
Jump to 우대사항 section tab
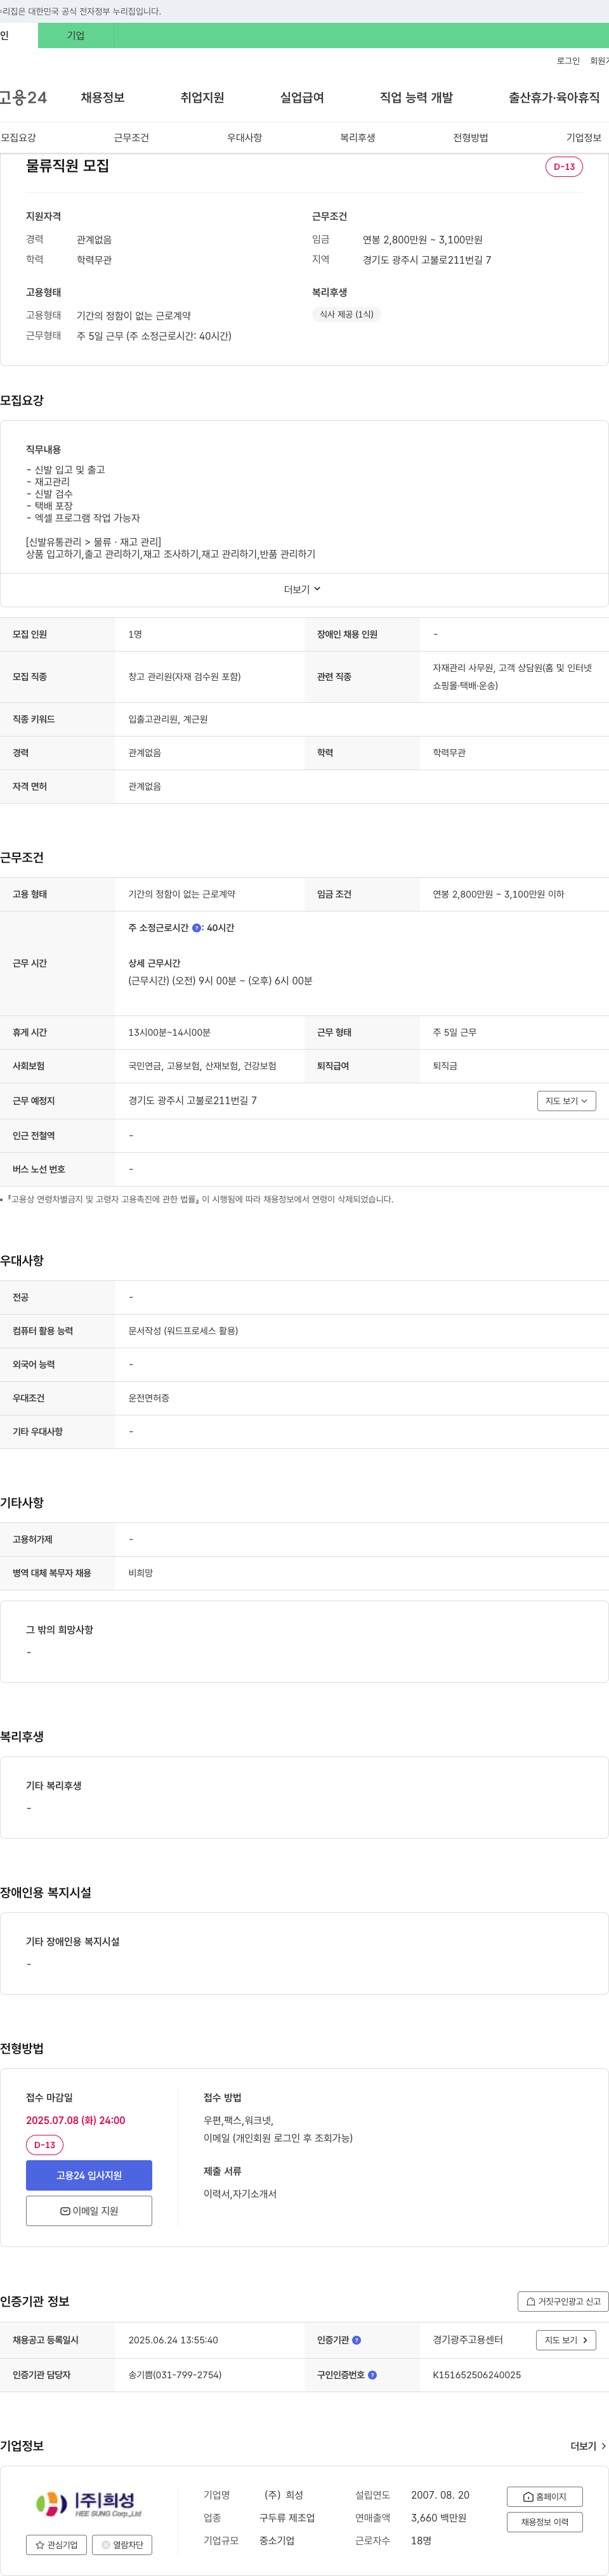pos(244,138)
